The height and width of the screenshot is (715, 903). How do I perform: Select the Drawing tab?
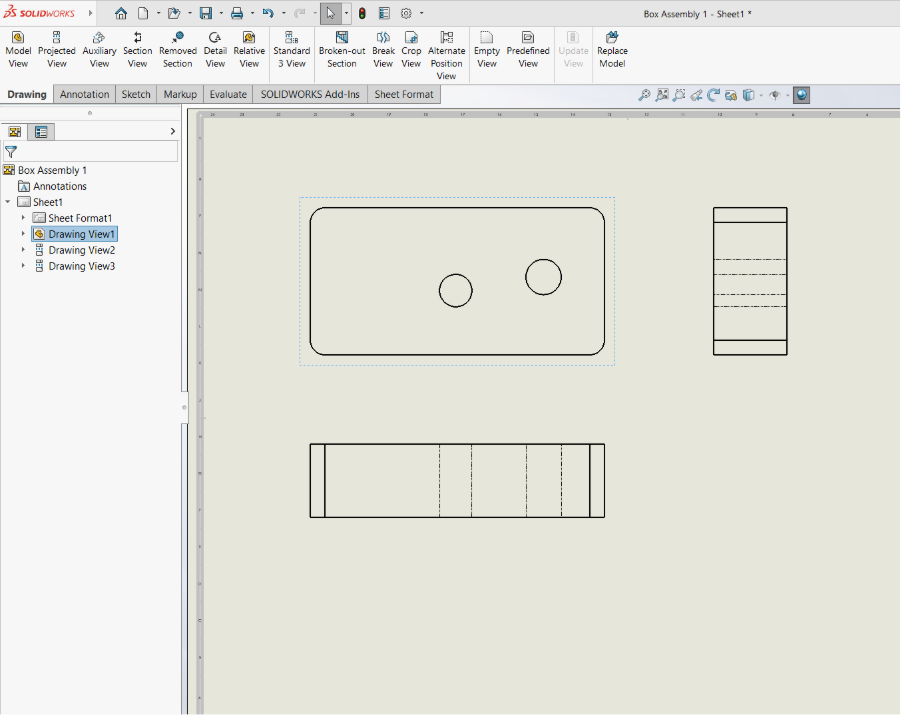tap(27, 94)
